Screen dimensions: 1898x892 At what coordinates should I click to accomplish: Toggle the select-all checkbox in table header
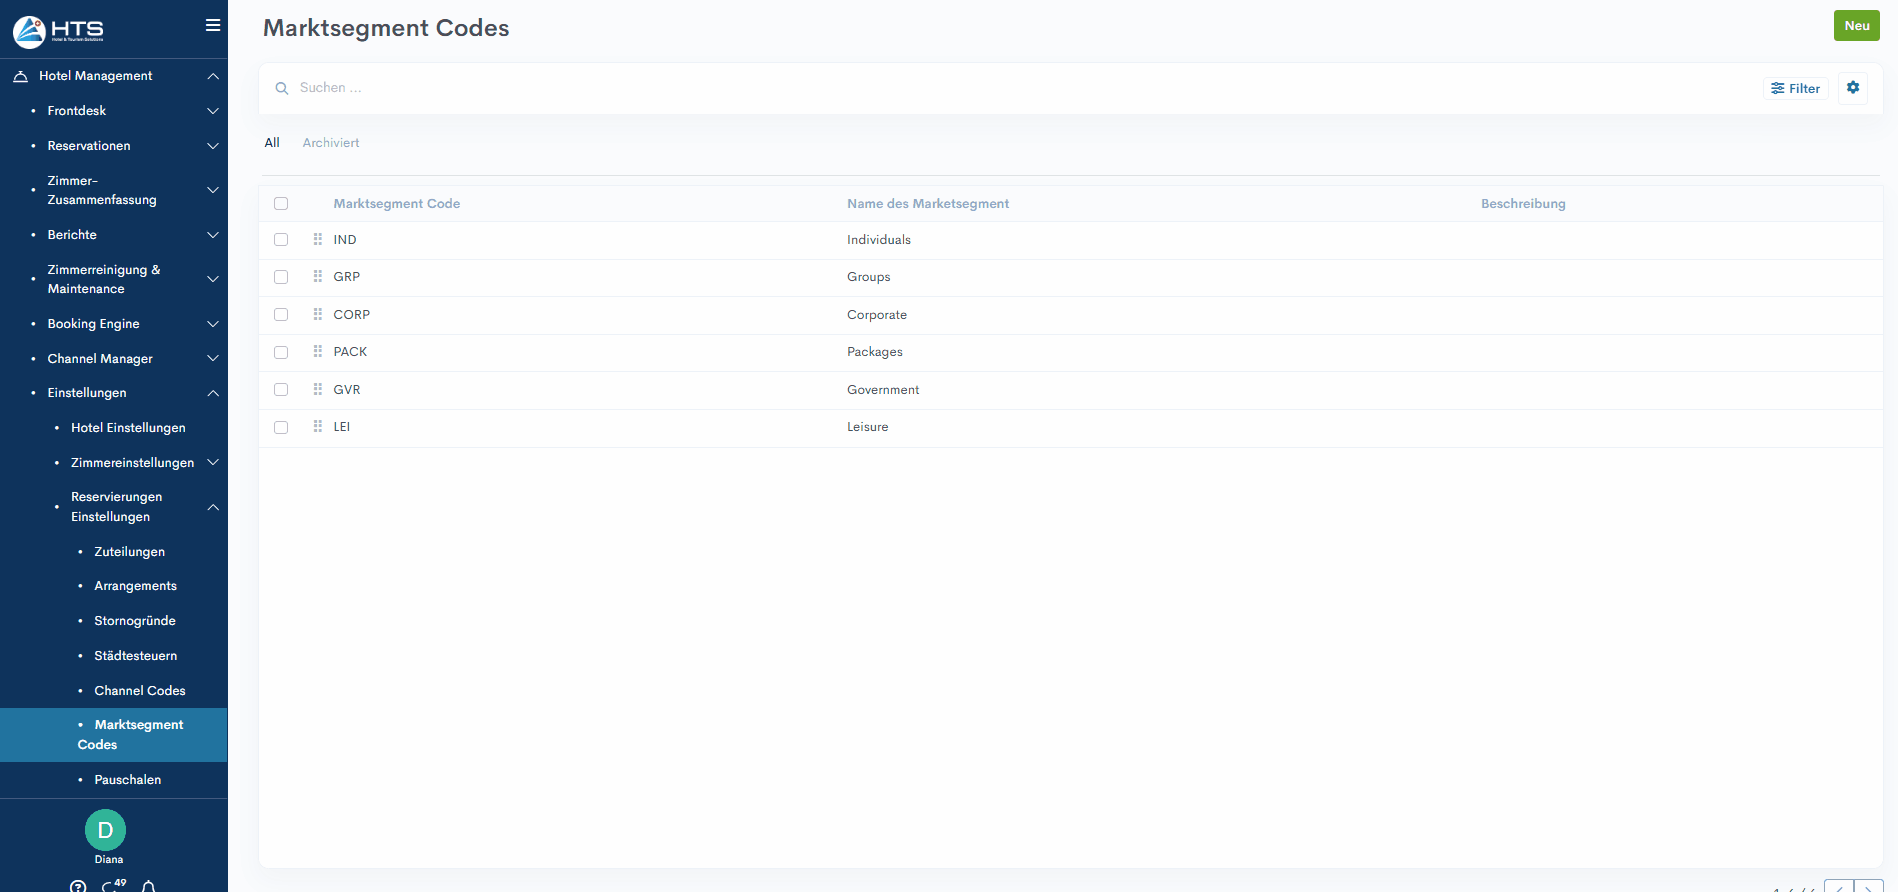(281, 204)
